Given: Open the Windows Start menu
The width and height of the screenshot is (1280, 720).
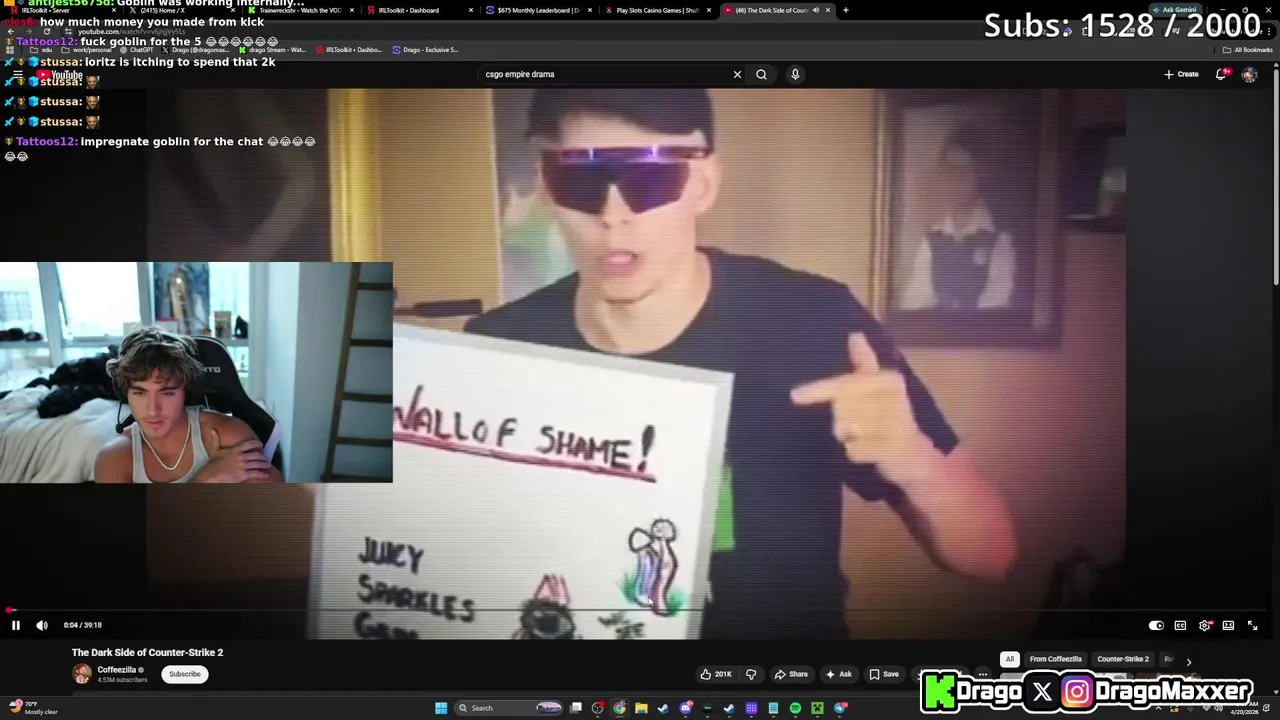Looking at the screenshot, I should pyautogui.click(x=441, y=708).
